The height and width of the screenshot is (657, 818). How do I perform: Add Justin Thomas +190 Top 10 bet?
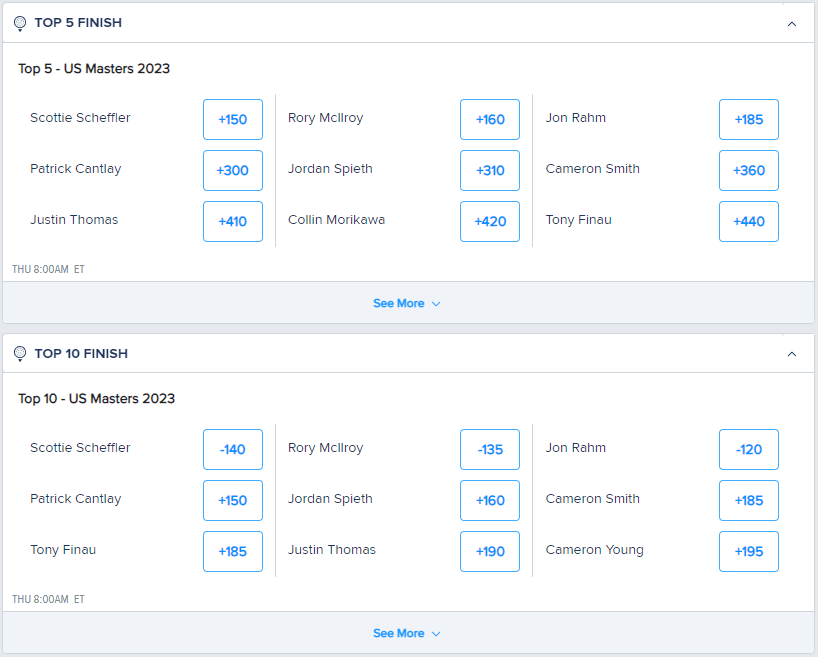(490, 552)
